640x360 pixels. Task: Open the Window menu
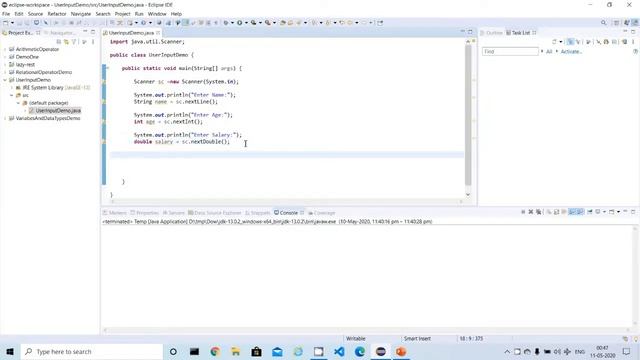tap(157, 14)
